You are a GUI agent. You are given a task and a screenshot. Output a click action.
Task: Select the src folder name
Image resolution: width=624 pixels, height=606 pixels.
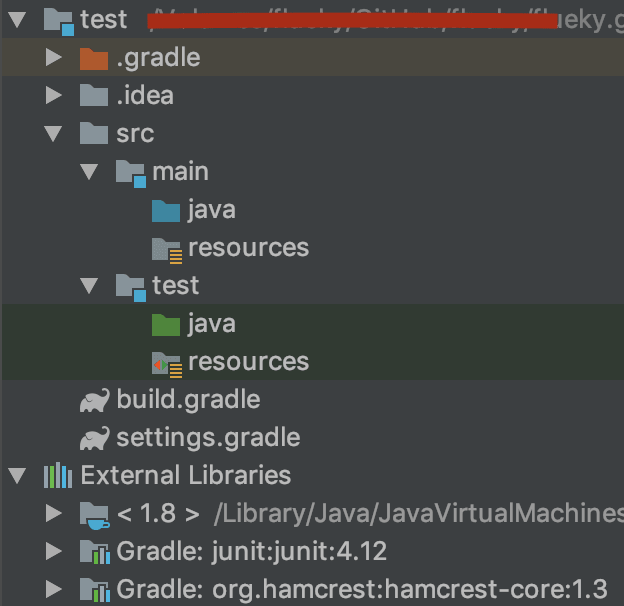click(x=135, y=134)
